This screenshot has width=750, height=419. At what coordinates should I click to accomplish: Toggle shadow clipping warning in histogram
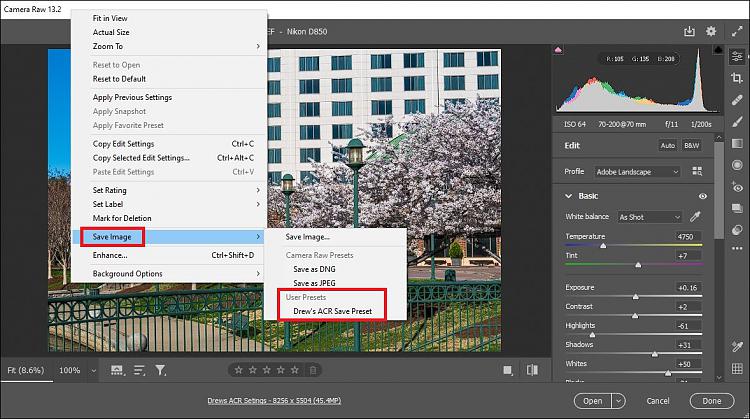pyautogui.click(x=558, y=50)
